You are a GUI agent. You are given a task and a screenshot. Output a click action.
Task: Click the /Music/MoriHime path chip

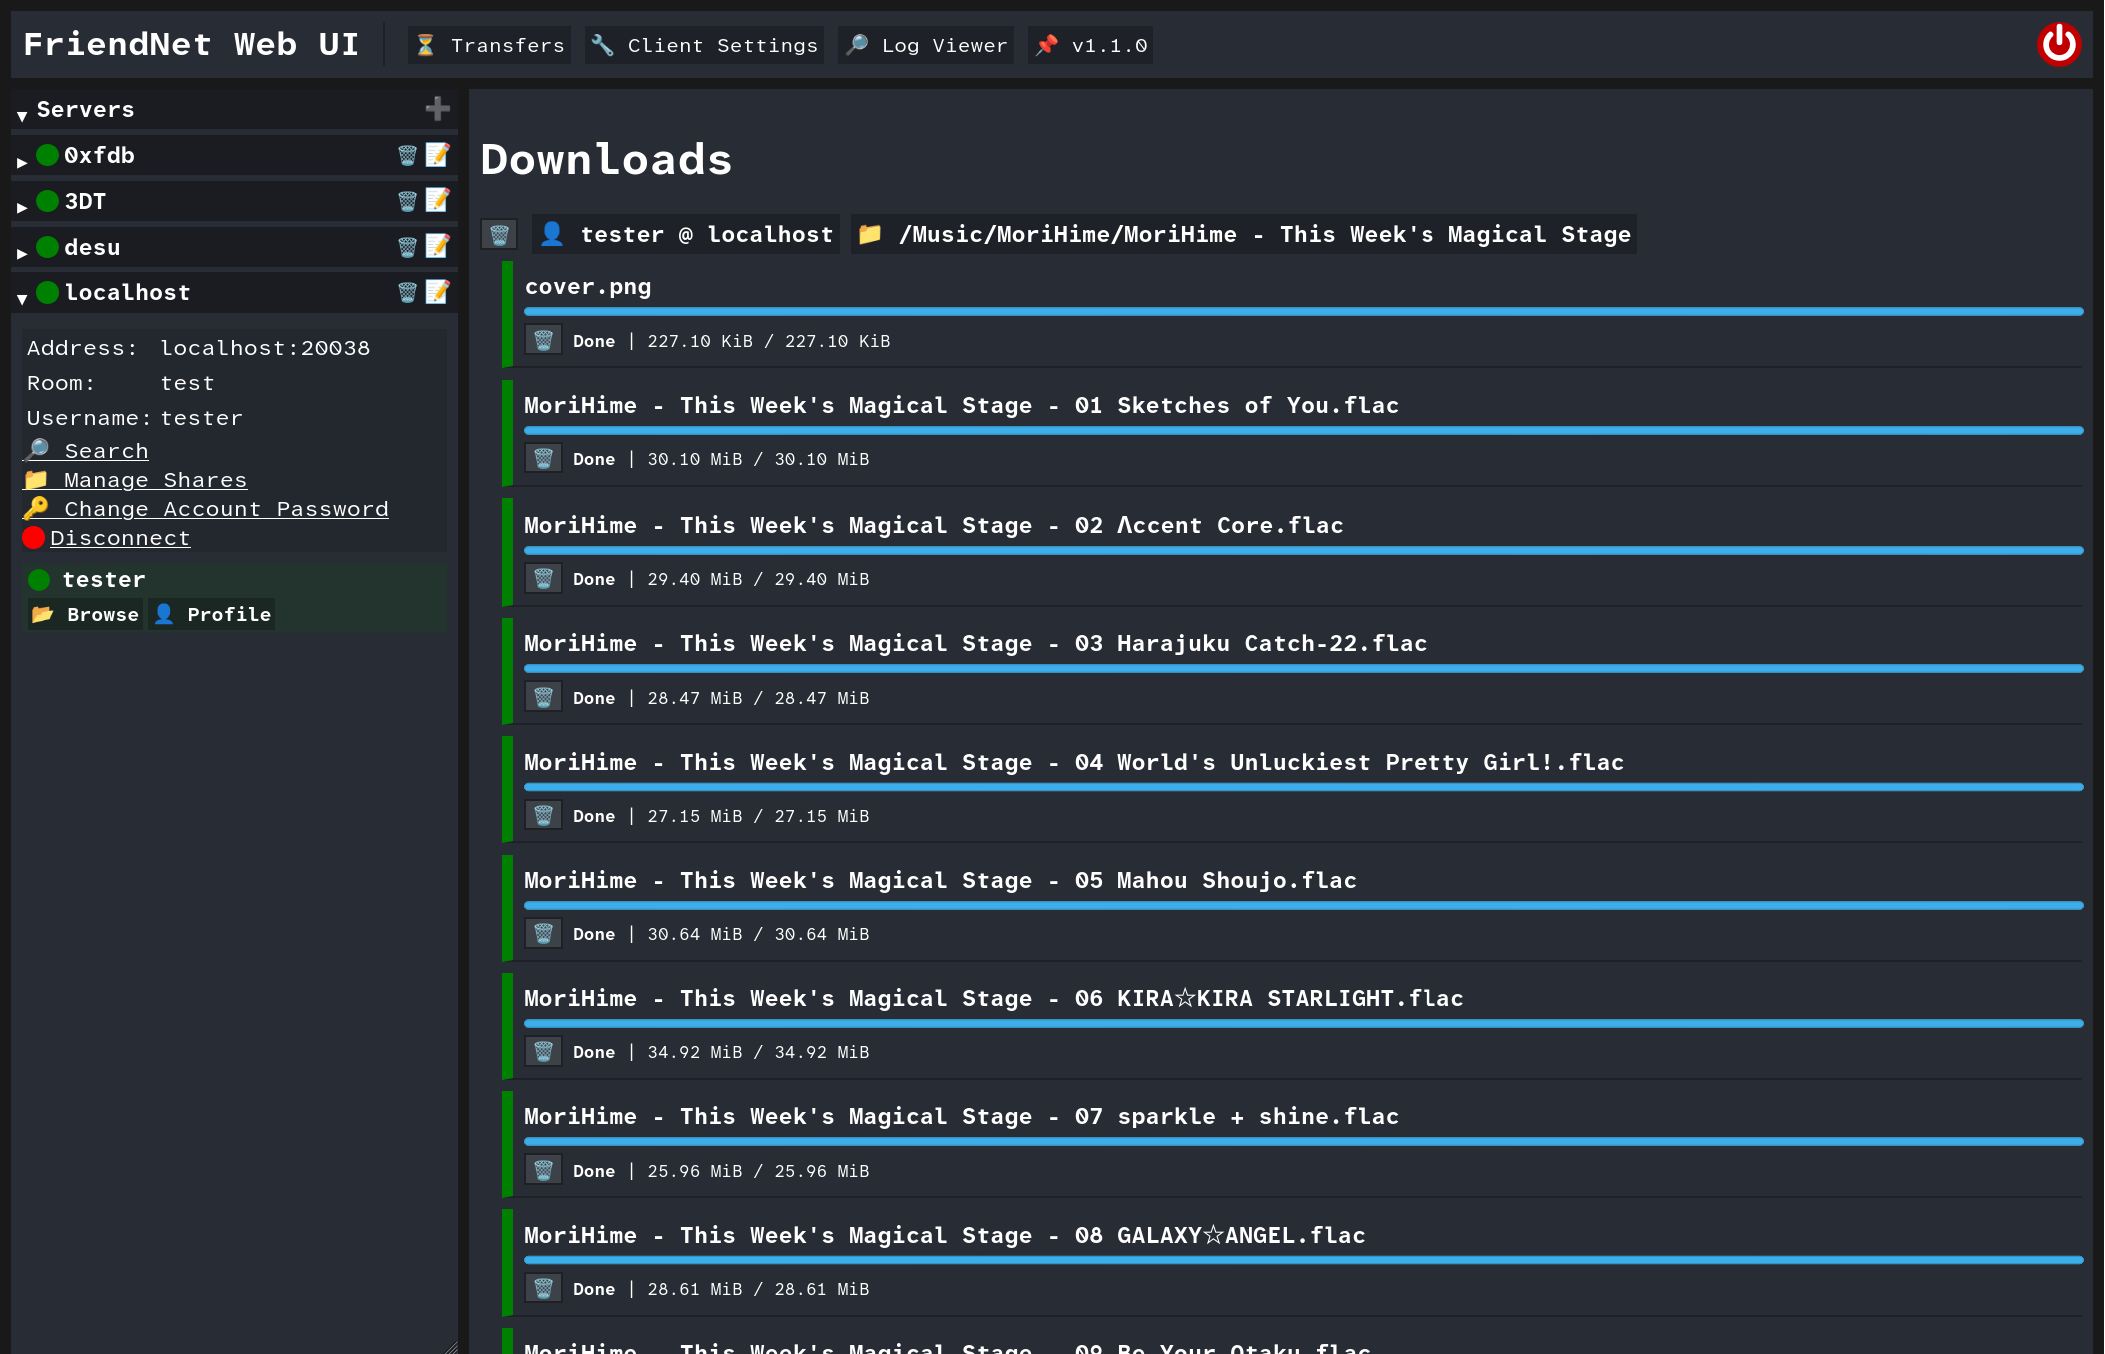coord(1244,234)
